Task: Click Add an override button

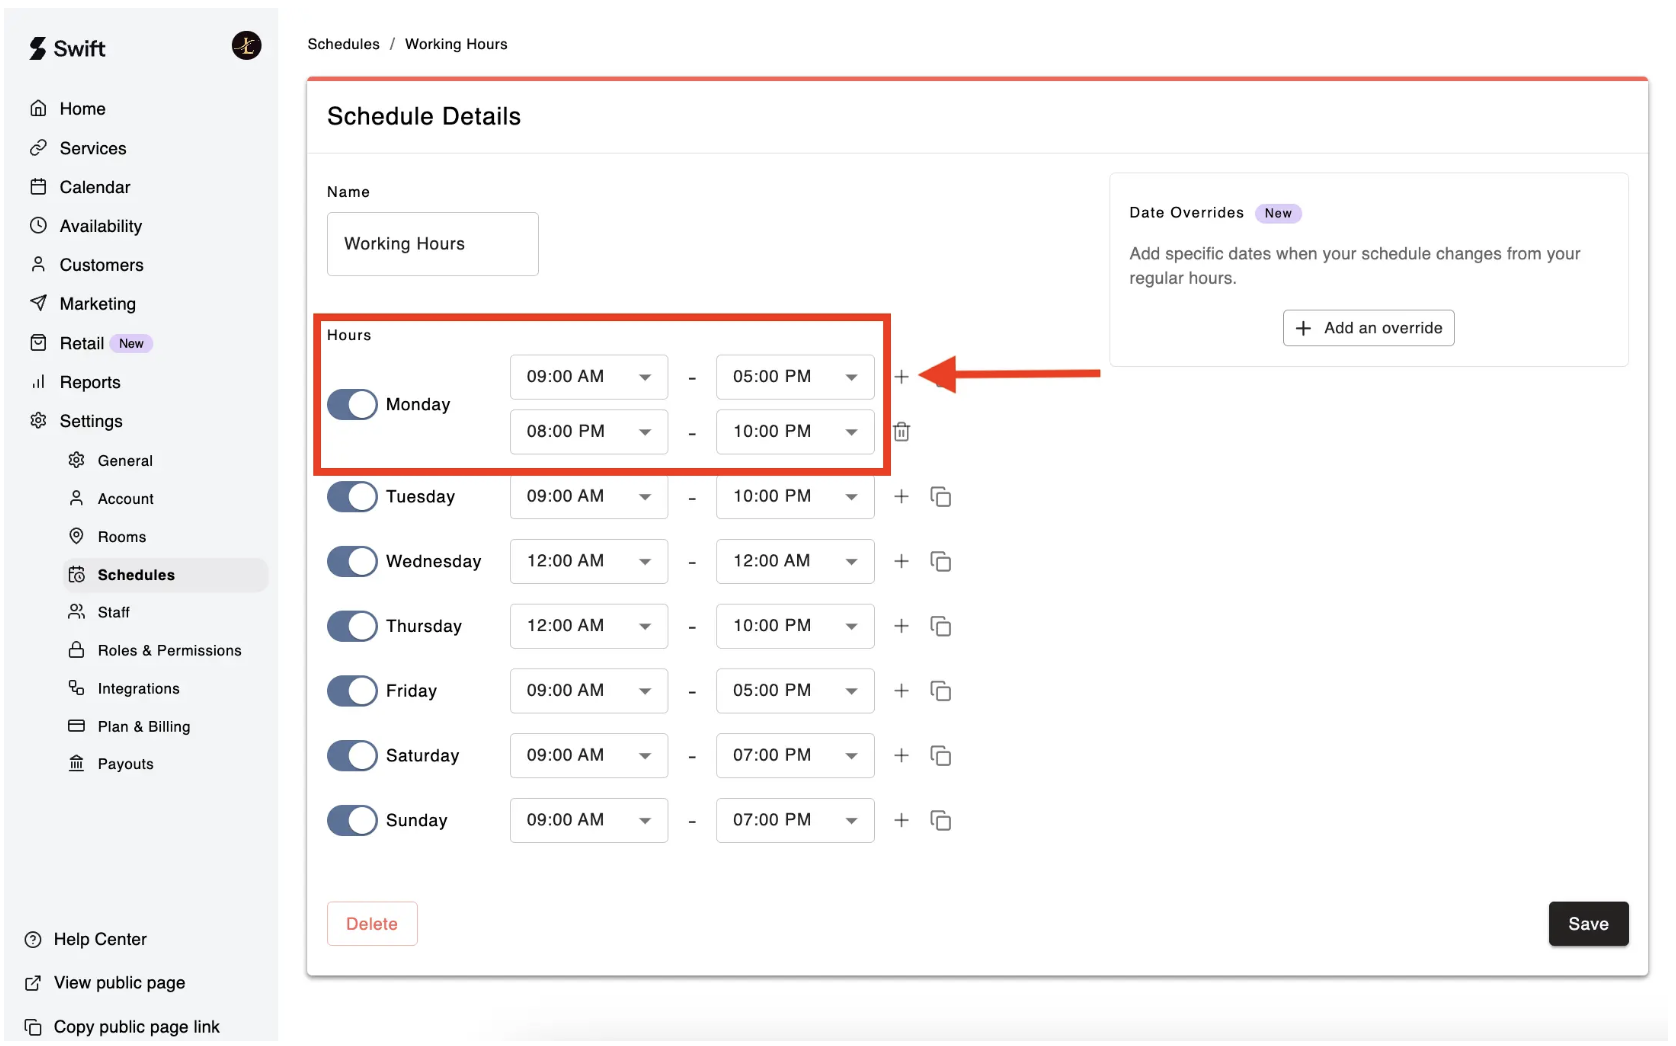Action: tap(1367, 329)
